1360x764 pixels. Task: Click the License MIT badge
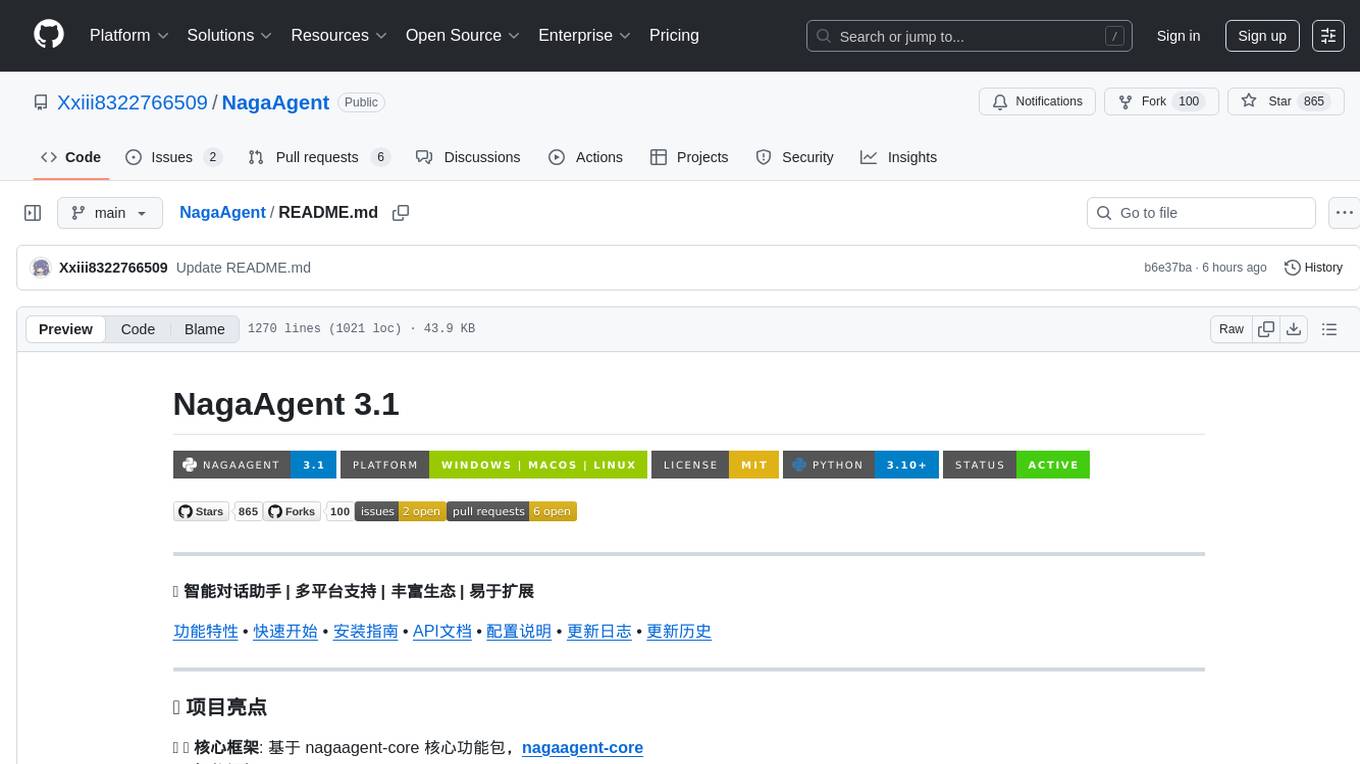pos(715,465)
